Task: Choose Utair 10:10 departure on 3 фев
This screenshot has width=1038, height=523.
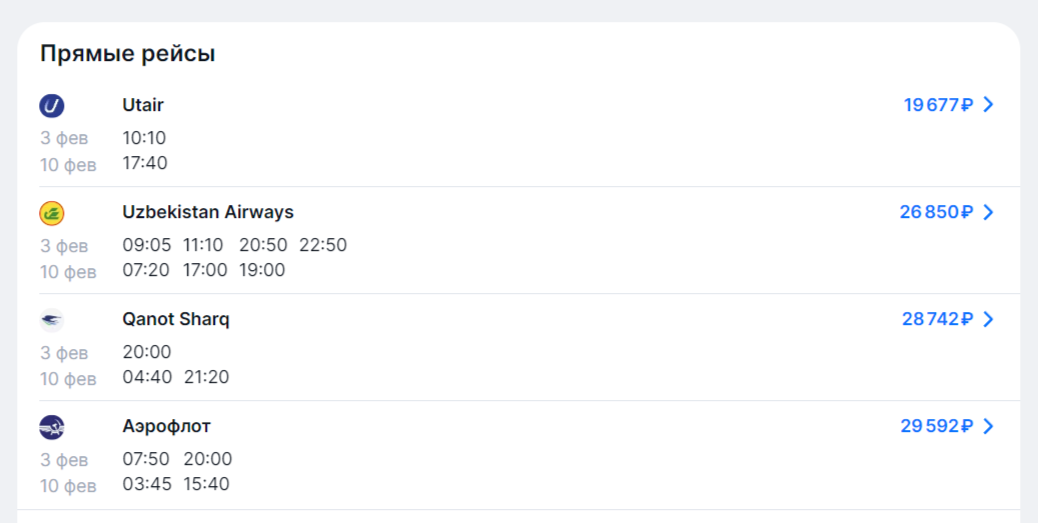Action: coord(144,138)
